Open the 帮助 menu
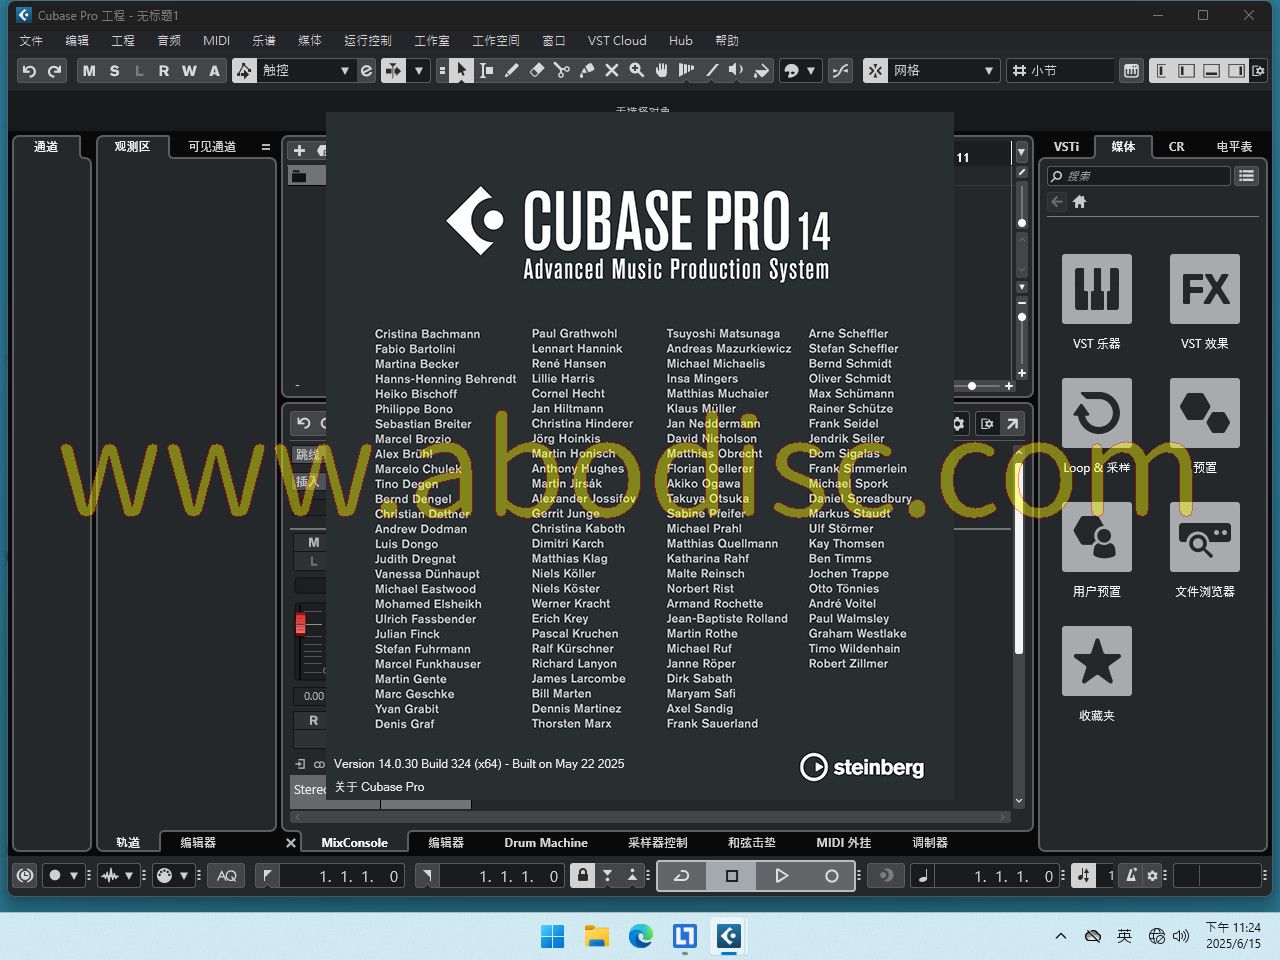The image size is (1280, 960). pyautogui.click(x=727, y=41)
